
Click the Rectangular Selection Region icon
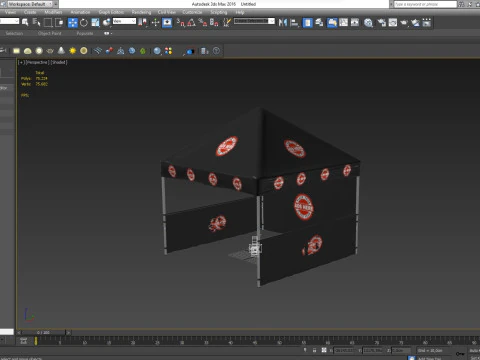coord(48,22)
